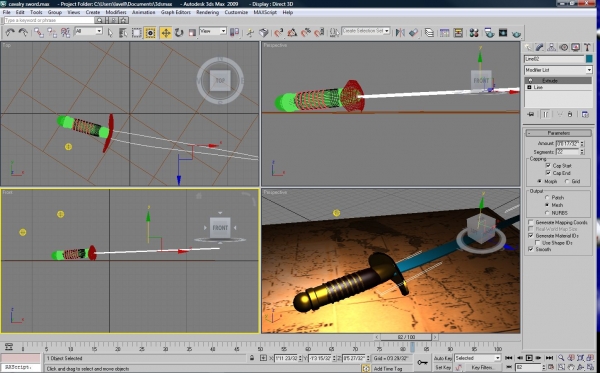
Task: Activate the Select and Scale tool
Action: coord(192,33)
